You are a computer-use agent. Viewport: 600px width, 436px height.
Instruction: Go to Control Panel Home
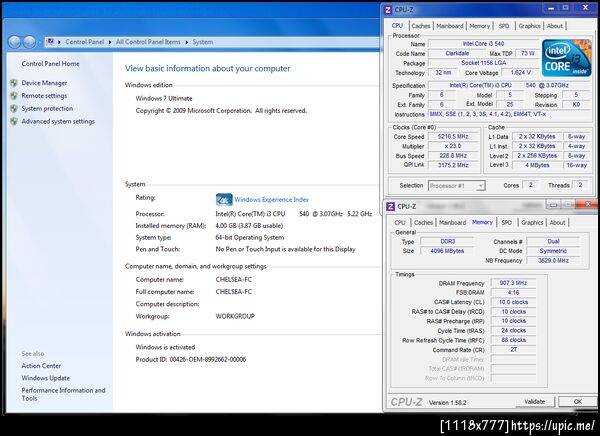click(x=51, y=64)
